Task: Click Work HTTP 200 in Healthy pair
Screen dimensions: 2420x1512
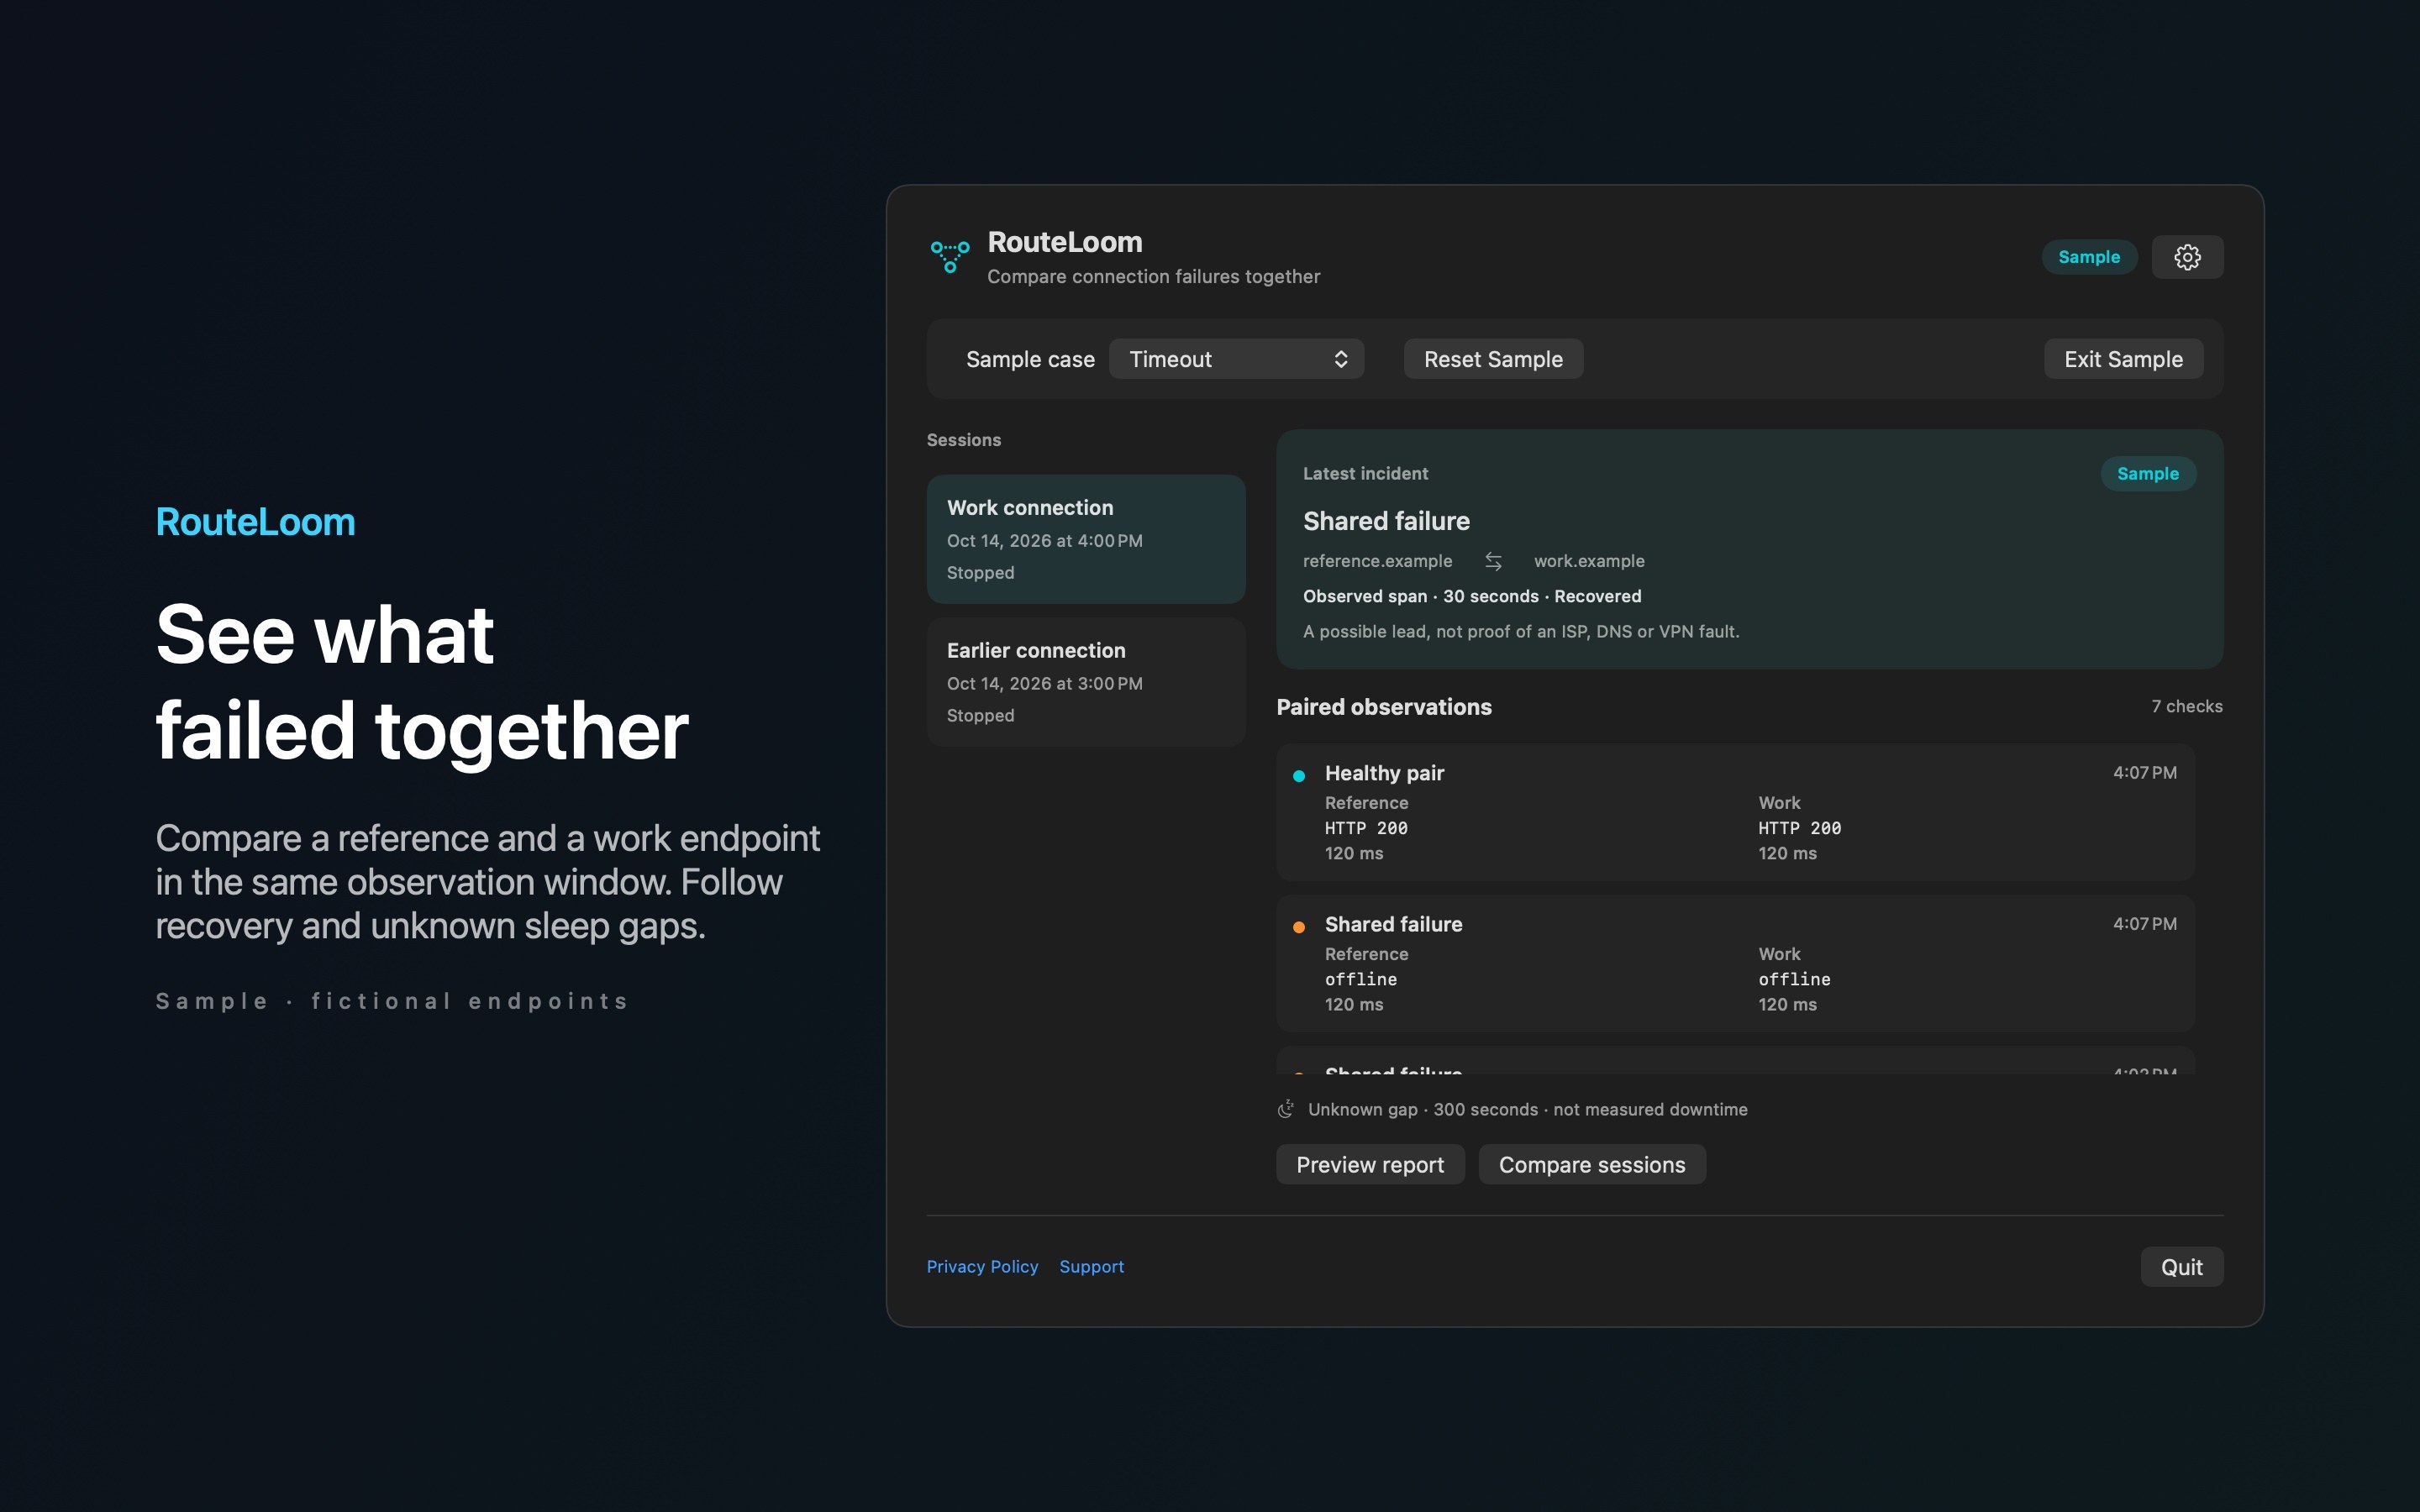Action: tap(1799, 828)
